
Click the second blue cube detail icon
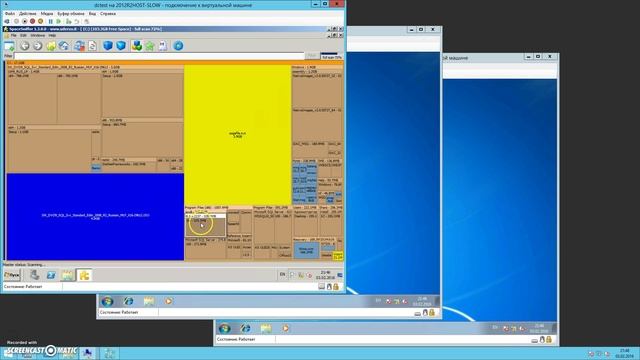coord(121,46)
